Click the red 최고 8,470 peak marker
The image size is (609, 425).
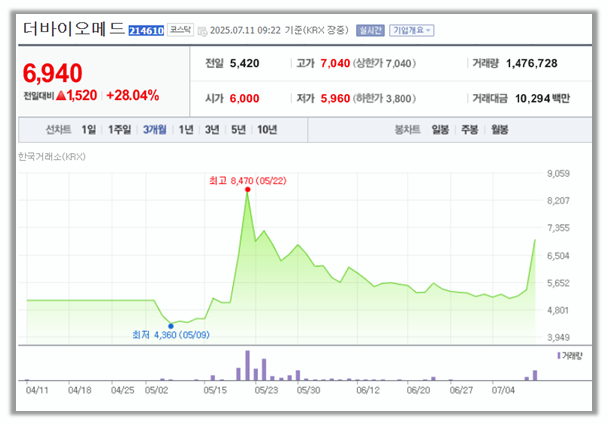tap(248, 190)
